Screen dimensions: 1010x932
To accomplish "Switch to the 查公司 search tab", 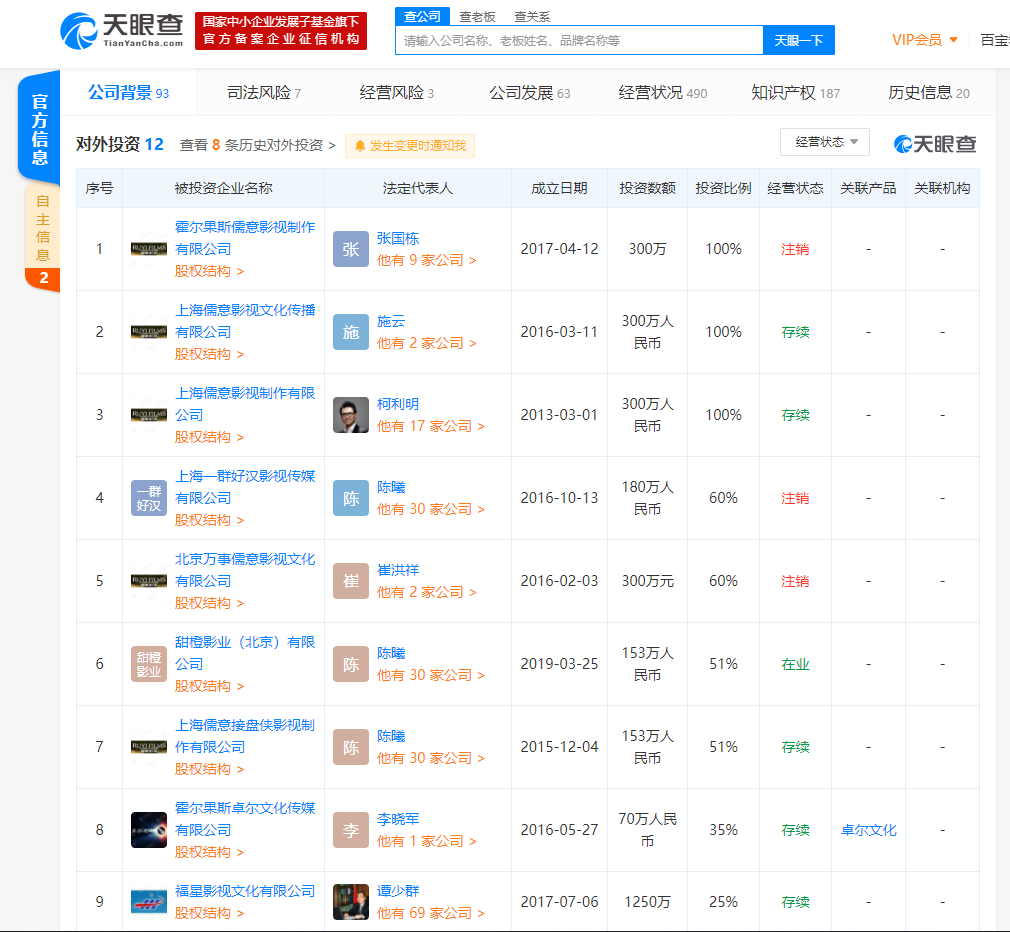I will click(x=423, y=17).
